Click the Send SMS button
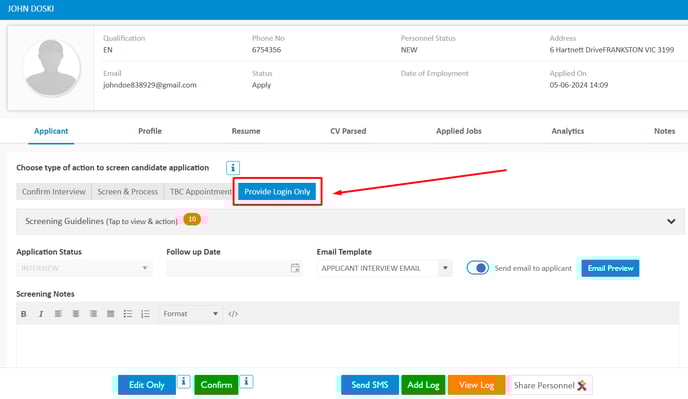 [370, 385]
